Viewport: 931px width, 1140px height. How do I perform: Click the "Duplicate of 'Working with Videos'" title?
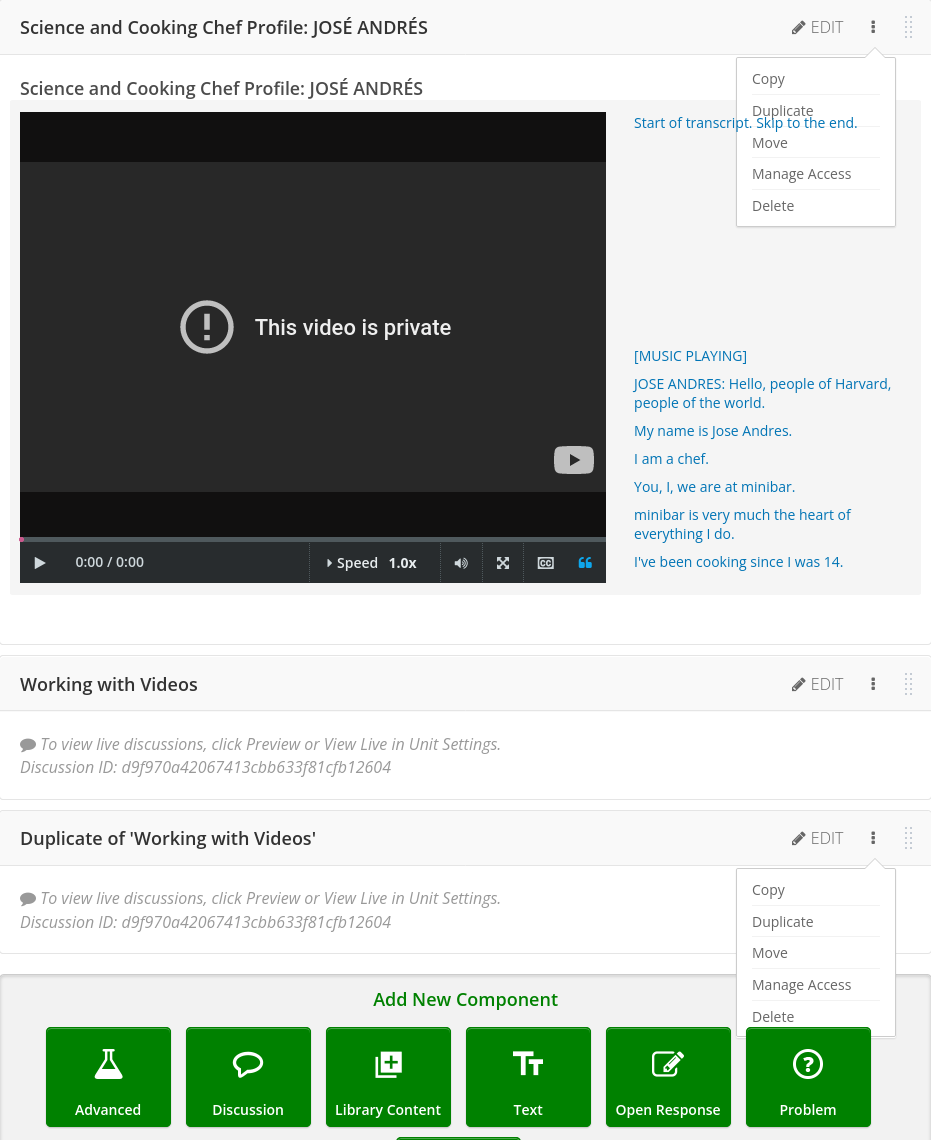(168, 838)
